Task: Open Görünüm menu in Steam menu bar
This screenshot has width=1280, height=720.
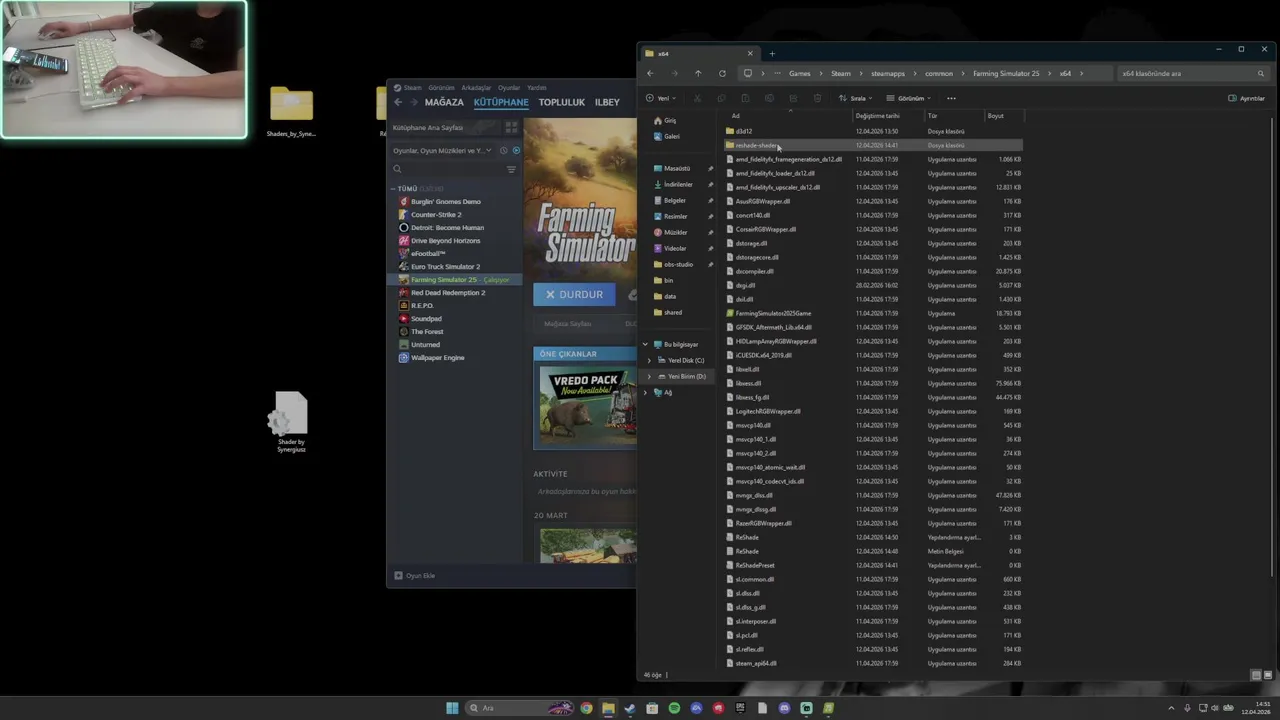Action: coord(441,87)
